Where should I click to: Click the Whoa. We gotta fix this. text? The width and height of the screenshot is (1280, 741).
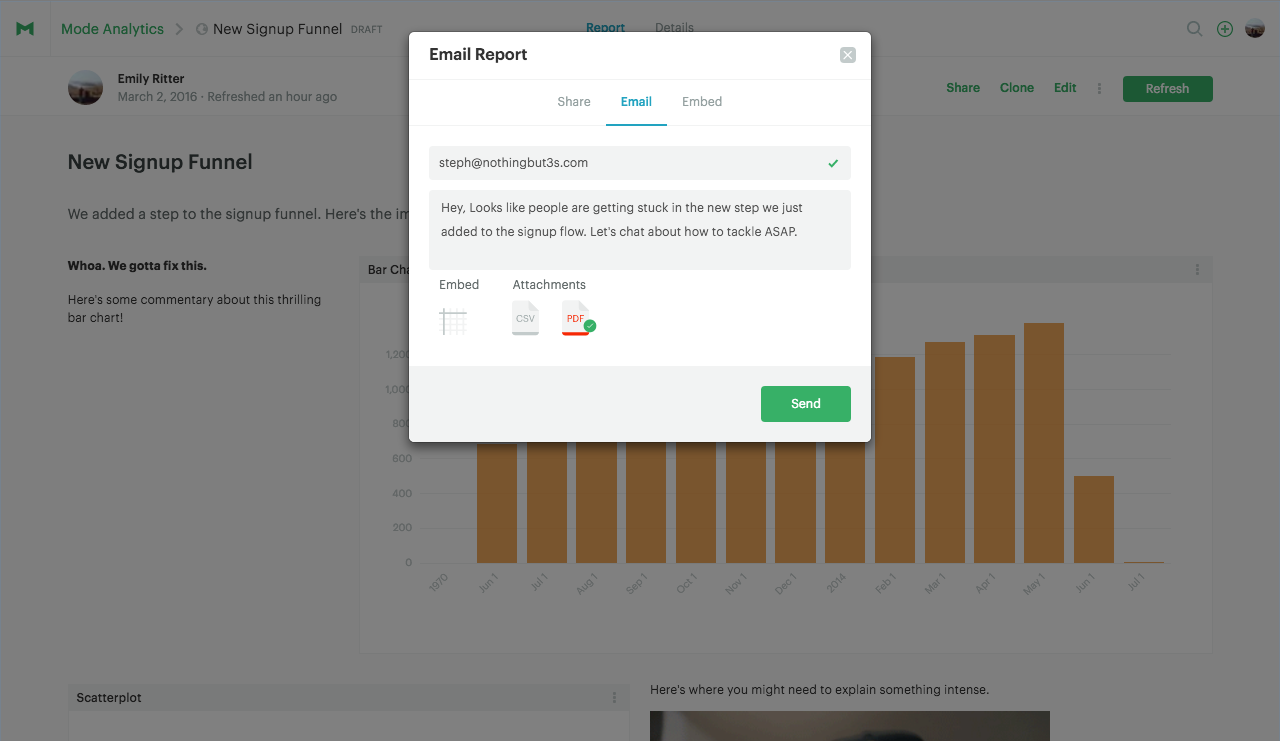137,266
